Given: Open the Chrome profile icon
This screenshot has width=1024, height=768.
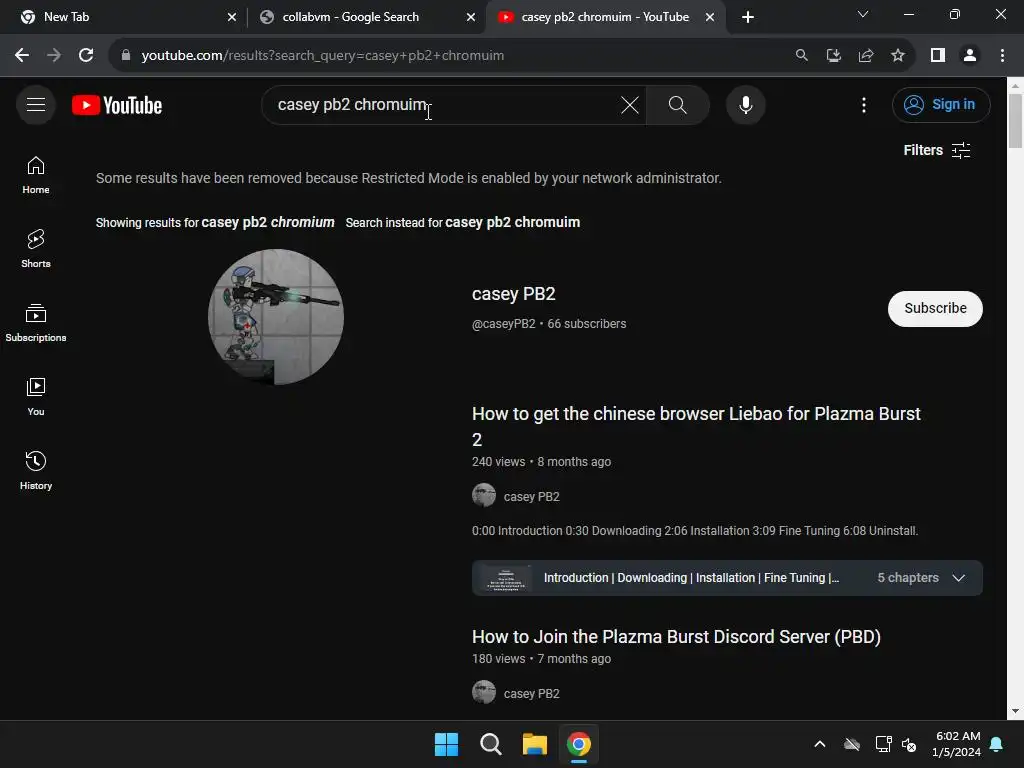Looking at the screenshot, I should 970,56.
